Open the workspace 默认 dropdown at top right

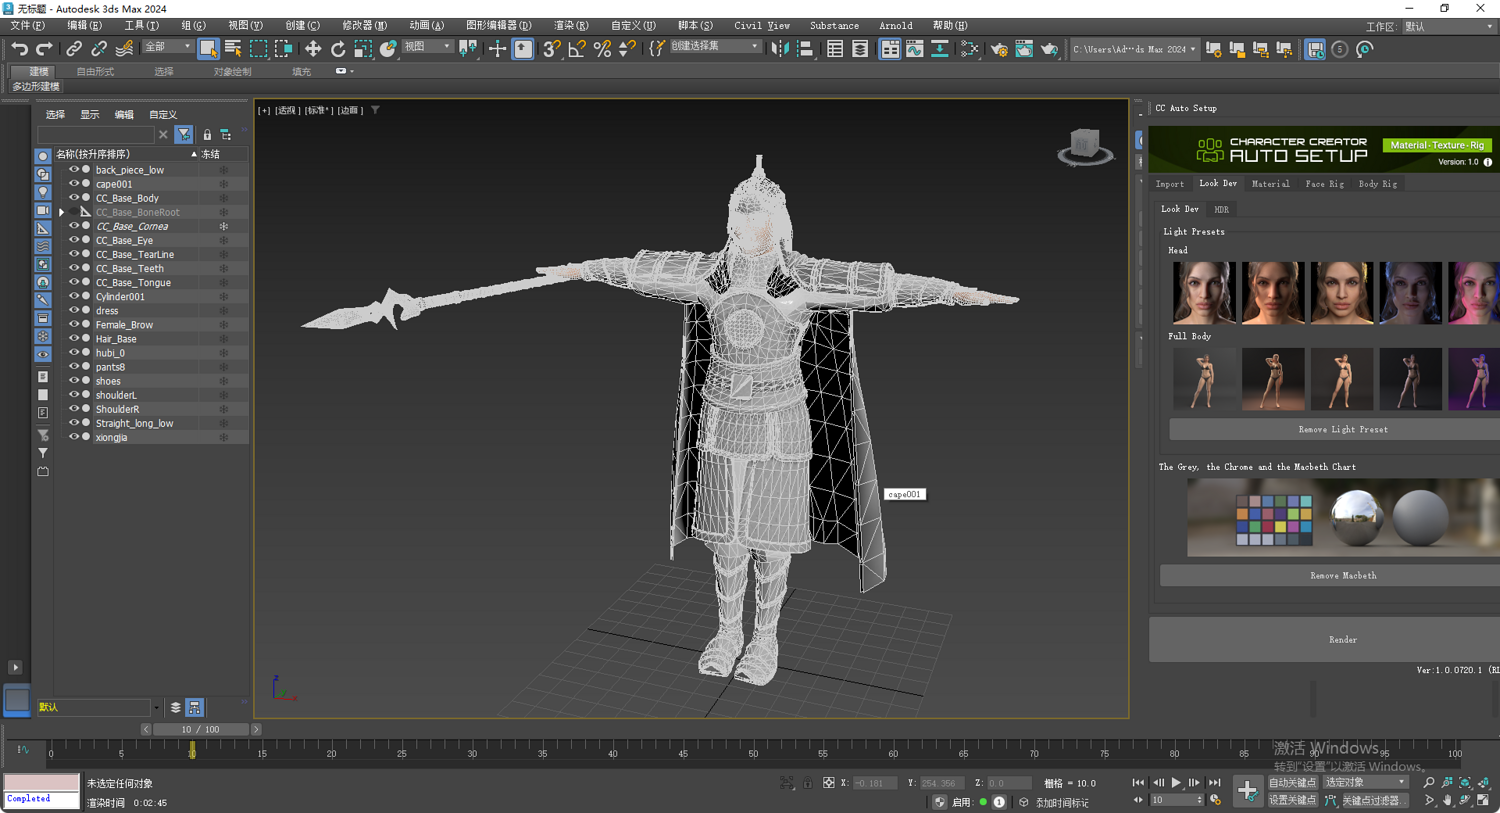click(1448, 27)
